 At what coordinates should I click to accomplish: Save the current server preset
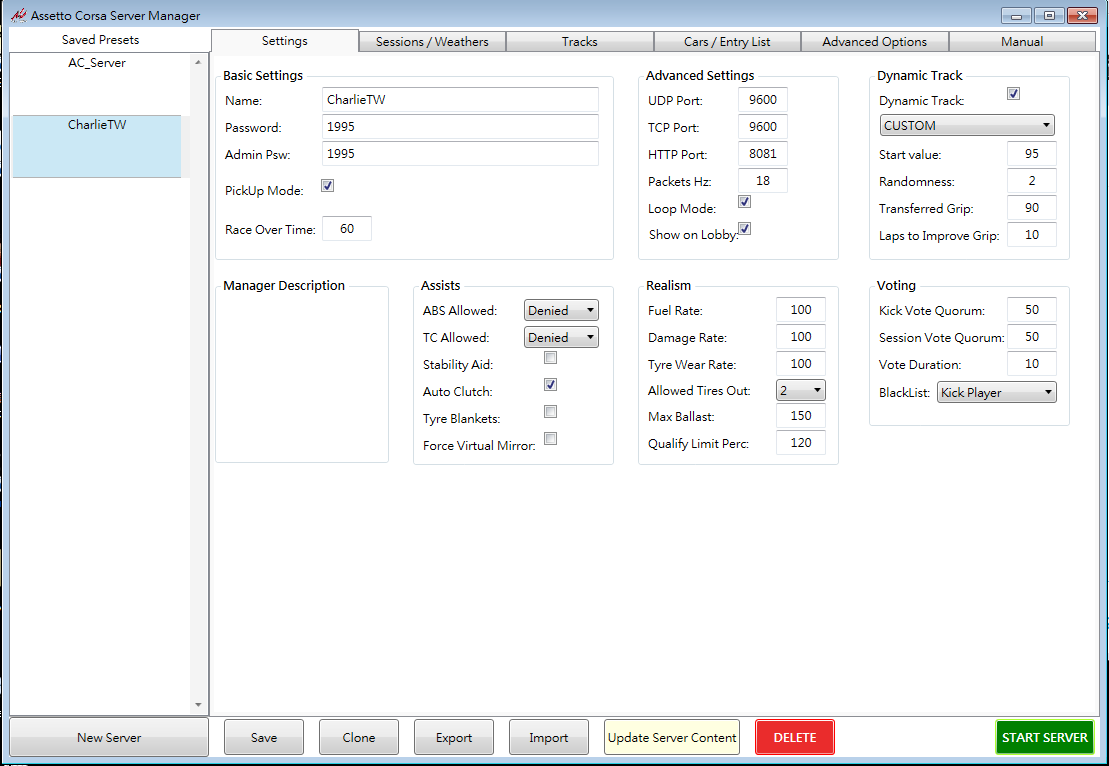pos(264,738)
